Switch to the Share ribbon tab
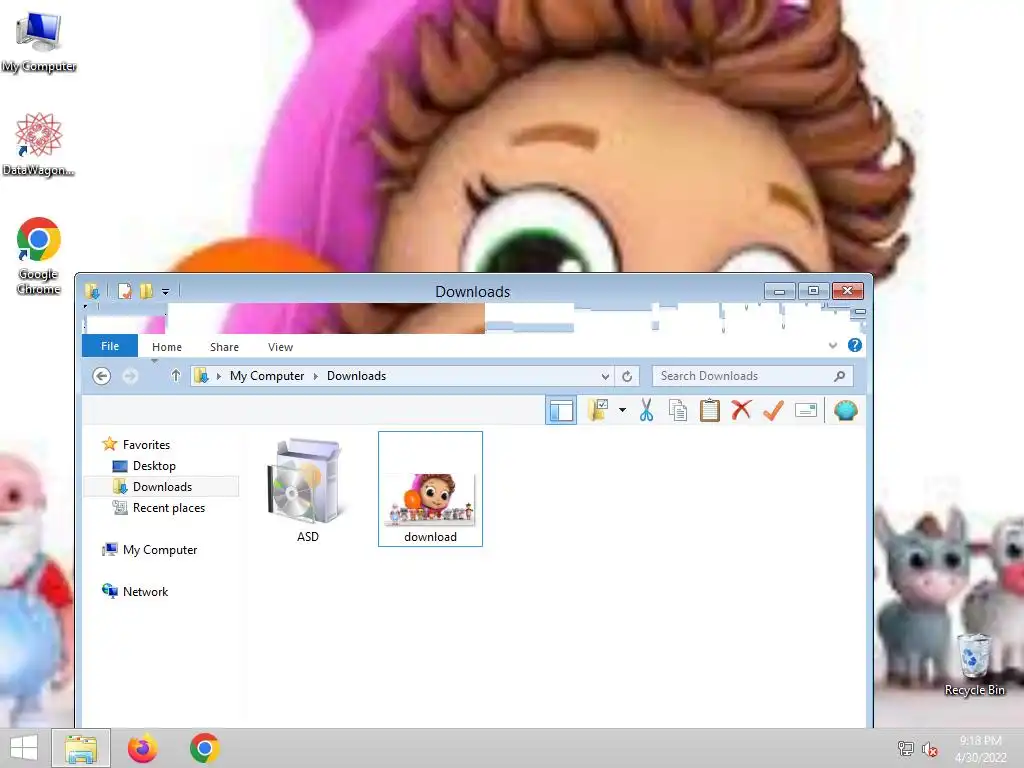The width and height of the screenshot is (1024, 768). tap(224, 347)
